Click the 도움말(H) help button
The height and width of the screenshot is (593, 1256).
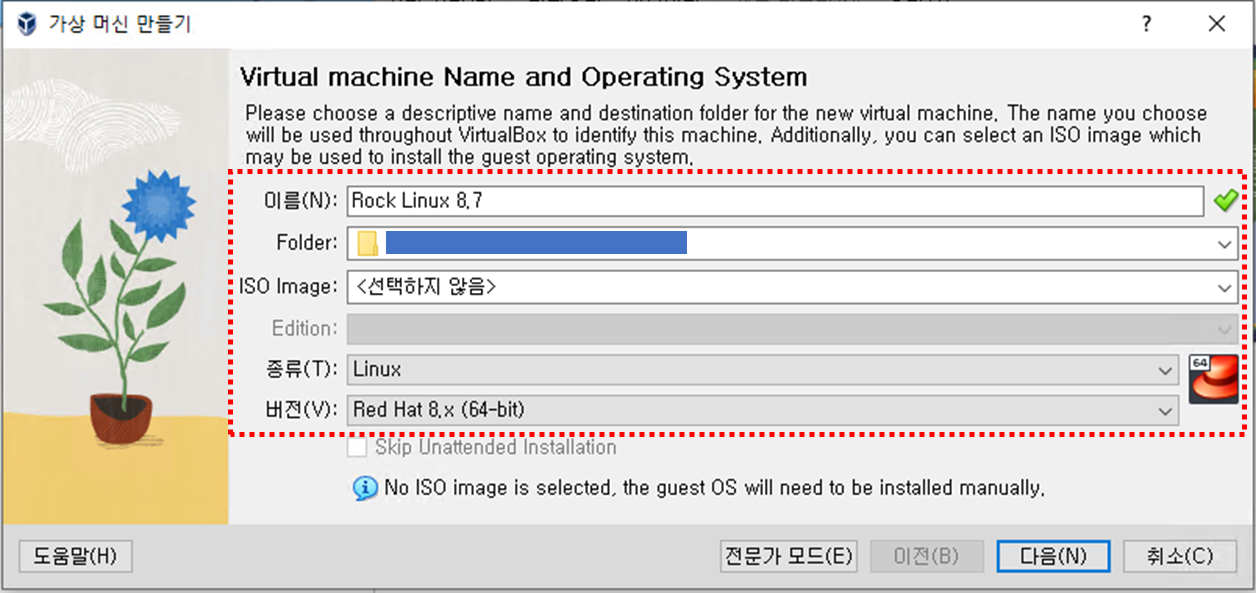tap(76, 556)
